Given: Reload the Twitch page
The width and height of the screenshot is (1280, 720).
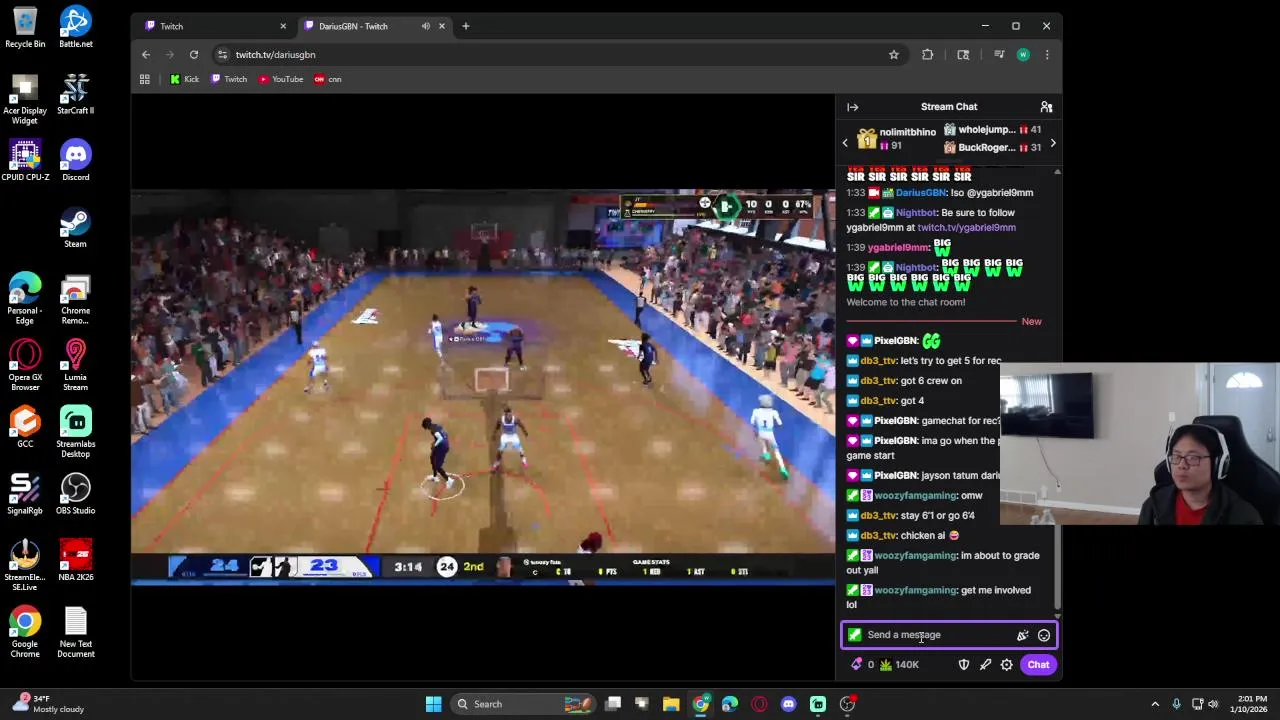Looking at the screenshot, I should (x=194, y=55).
